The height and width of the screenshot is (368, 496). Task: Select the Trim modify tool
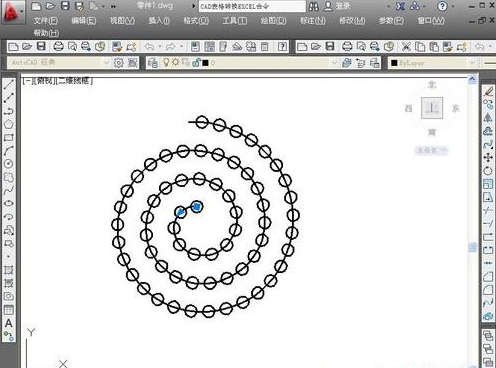coord(488,211)
